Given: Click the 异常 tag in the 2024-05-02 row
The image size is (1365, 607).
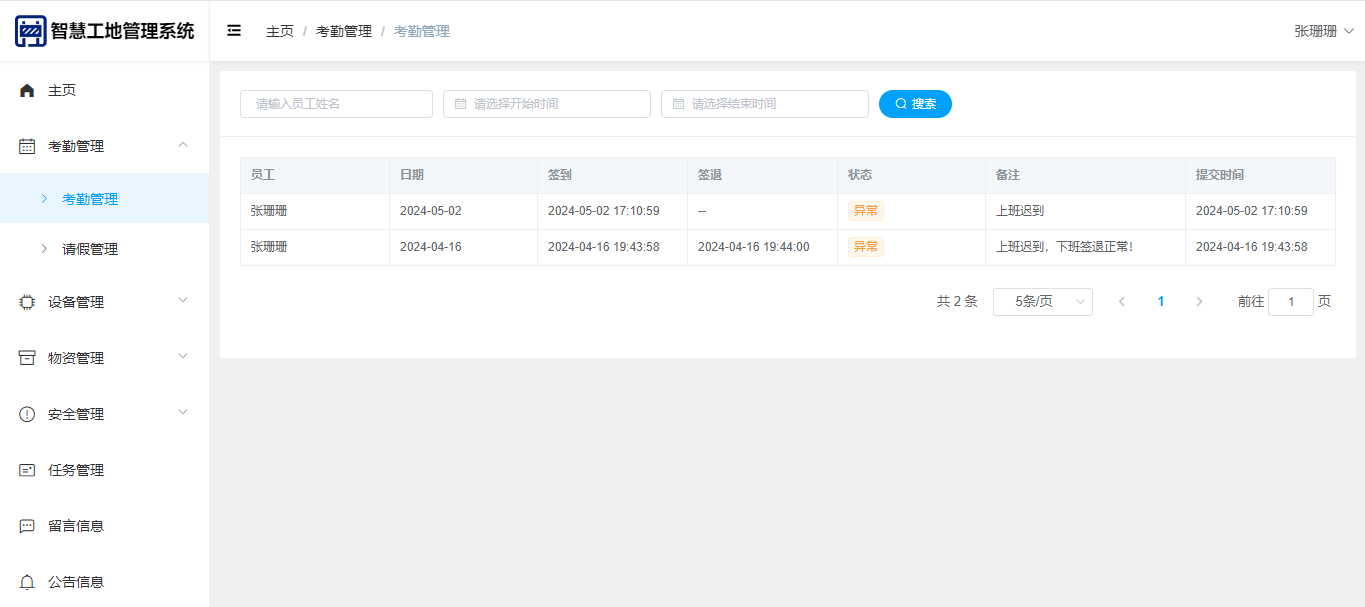Looking at the screenshot, I should [866, 211].
